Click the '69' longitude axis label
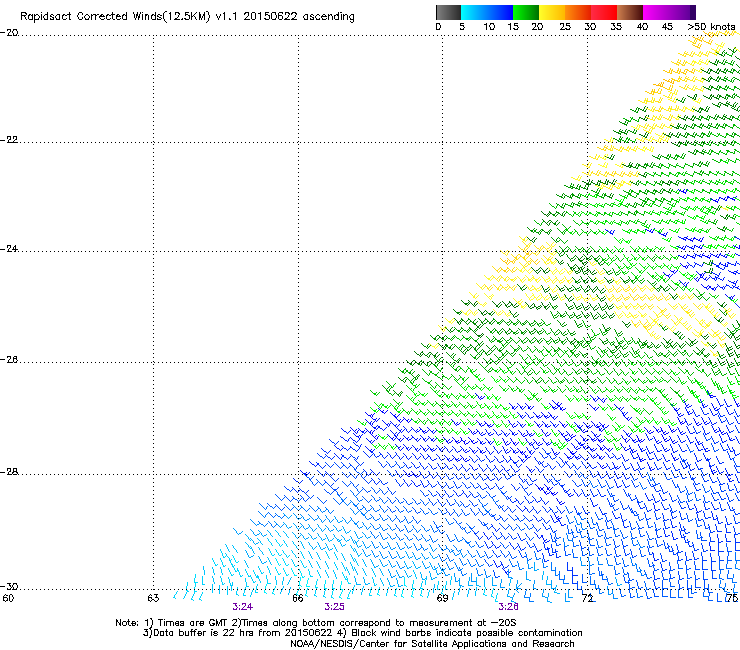The width and height of the screenshot is (740, 650). (x=442, y=598)
